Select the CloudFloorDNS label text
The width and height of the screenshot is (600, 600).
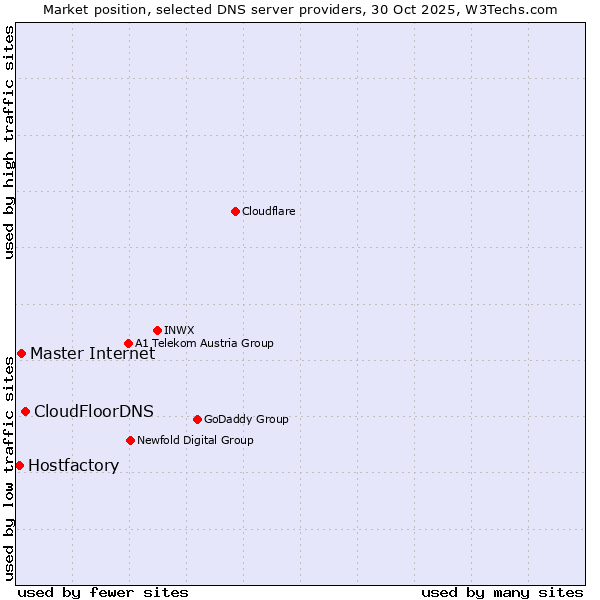pos(94,411)
